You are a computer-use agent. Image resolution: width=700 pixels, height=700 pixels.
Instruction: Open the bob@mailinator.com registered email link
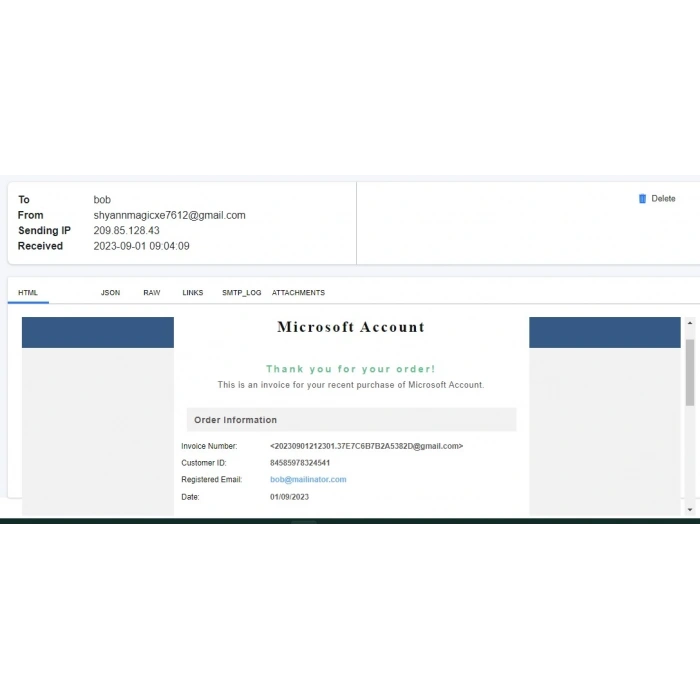click(308, 480)
